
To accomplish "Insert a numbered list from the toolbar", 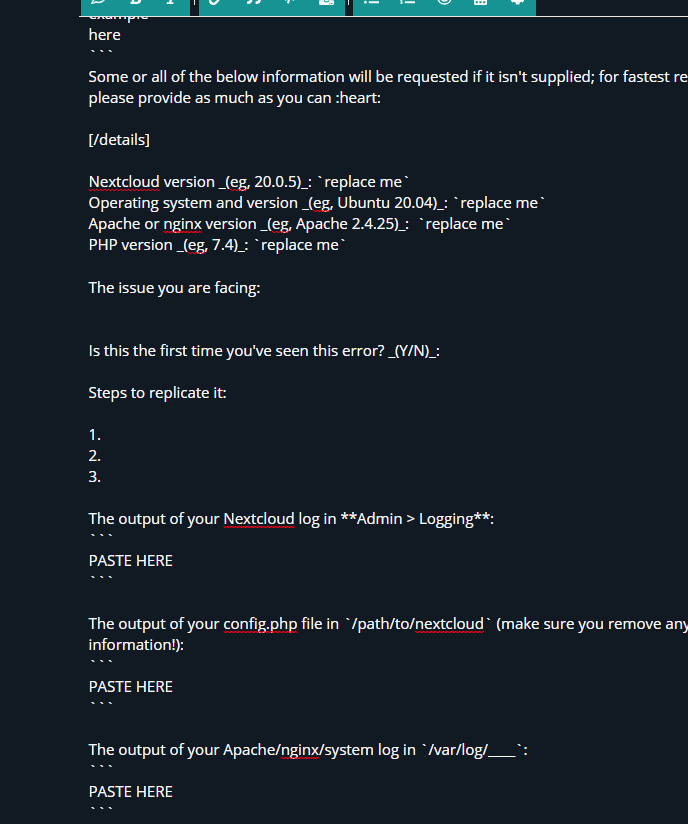I will point(407,2).
